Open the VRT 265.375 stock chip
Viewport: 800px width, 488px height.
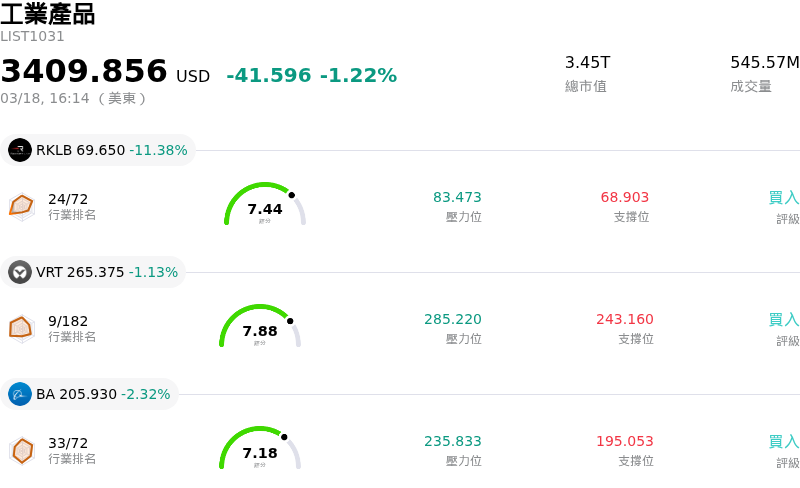pos(94,272)
